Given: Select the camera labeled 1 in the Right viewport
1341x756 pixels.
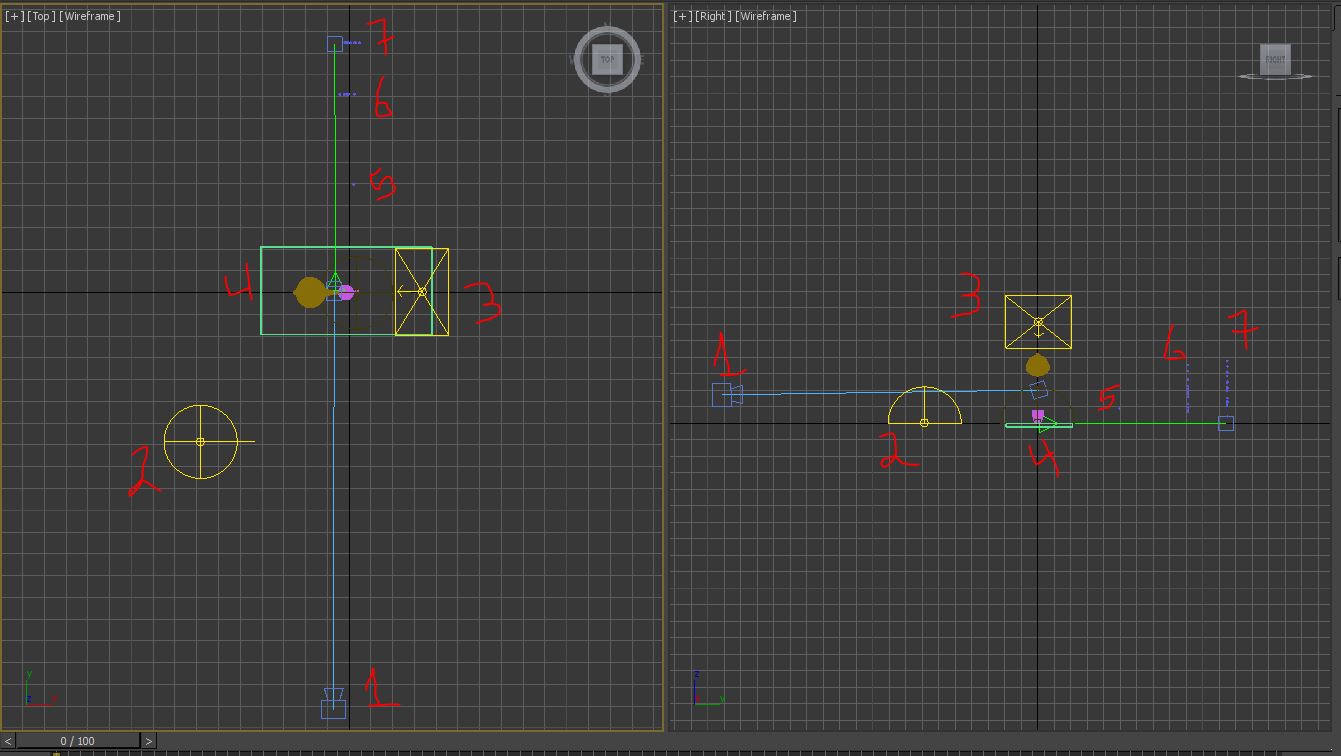Looking at the screenshot, I should (726, 395).
